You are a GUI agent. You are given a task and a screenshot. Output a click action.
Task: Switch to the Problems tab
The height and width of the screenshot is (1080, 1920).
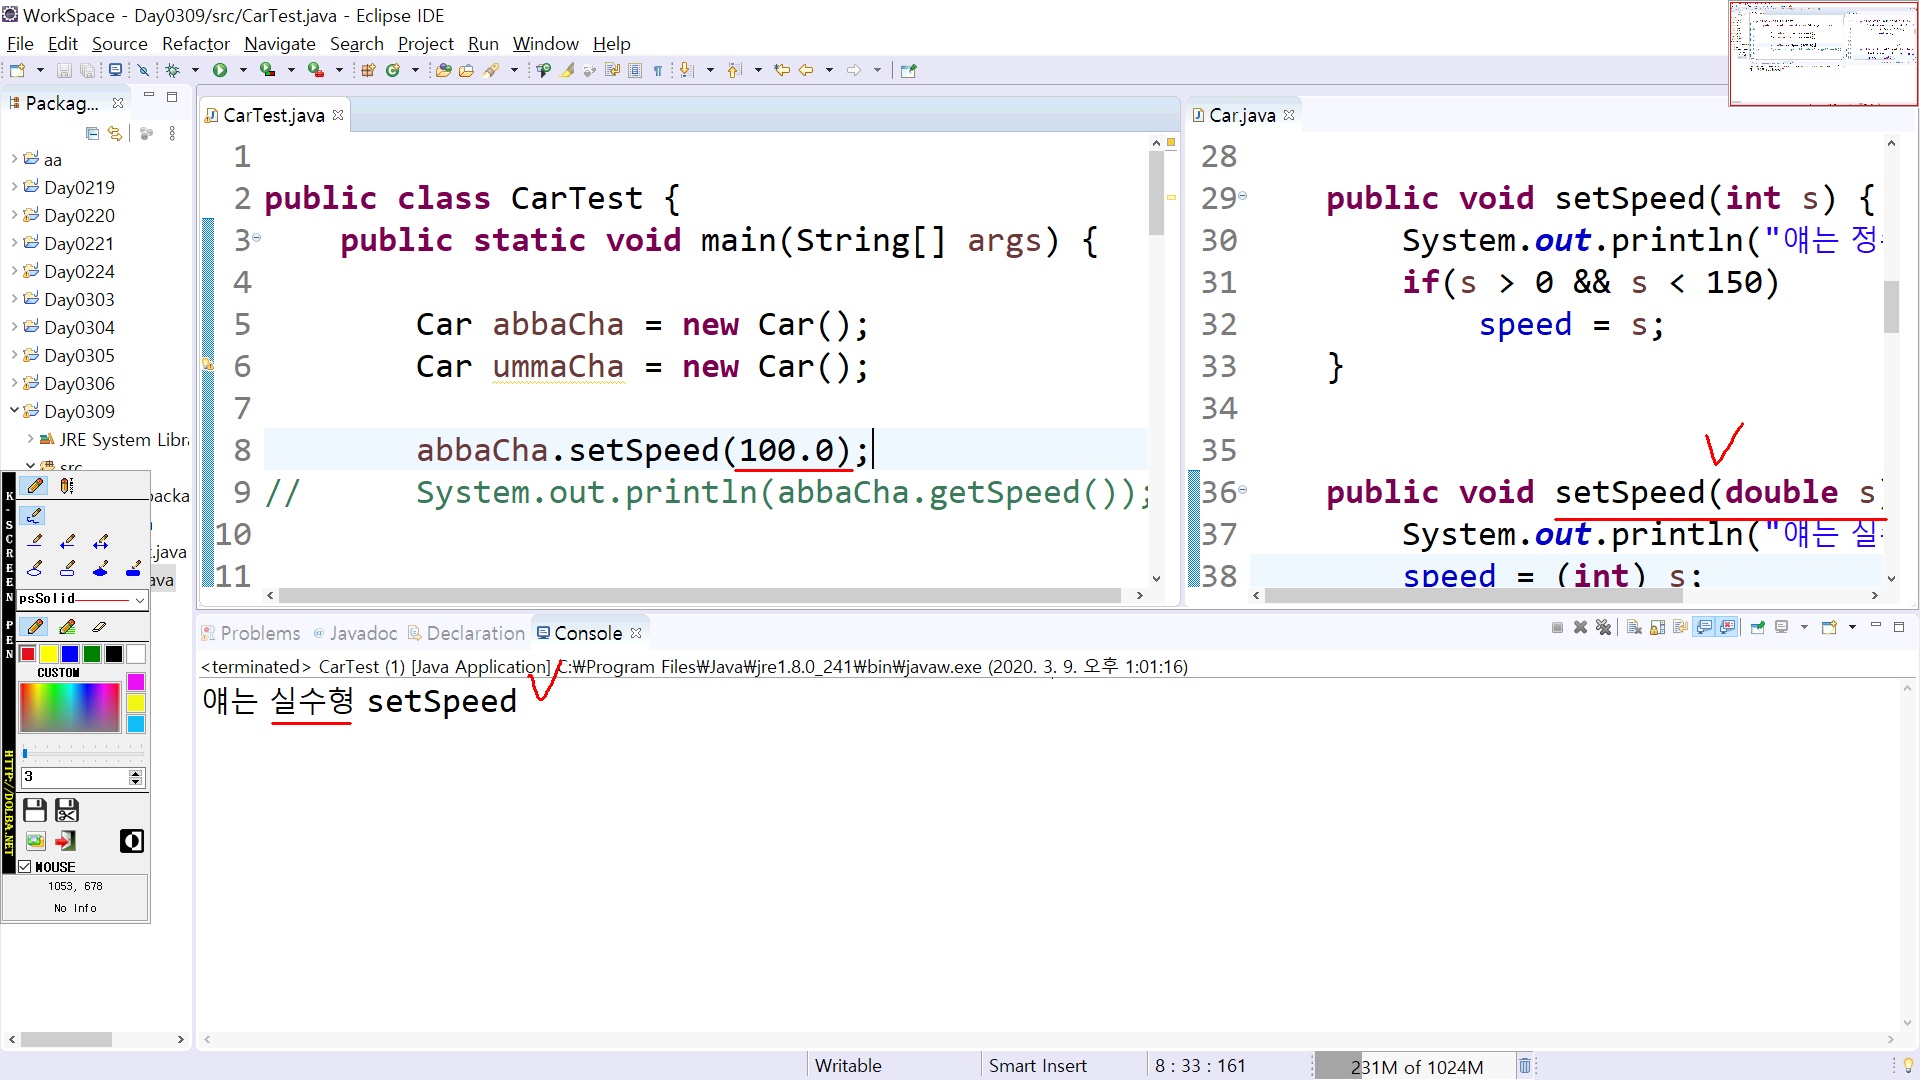tap(259, 633)
